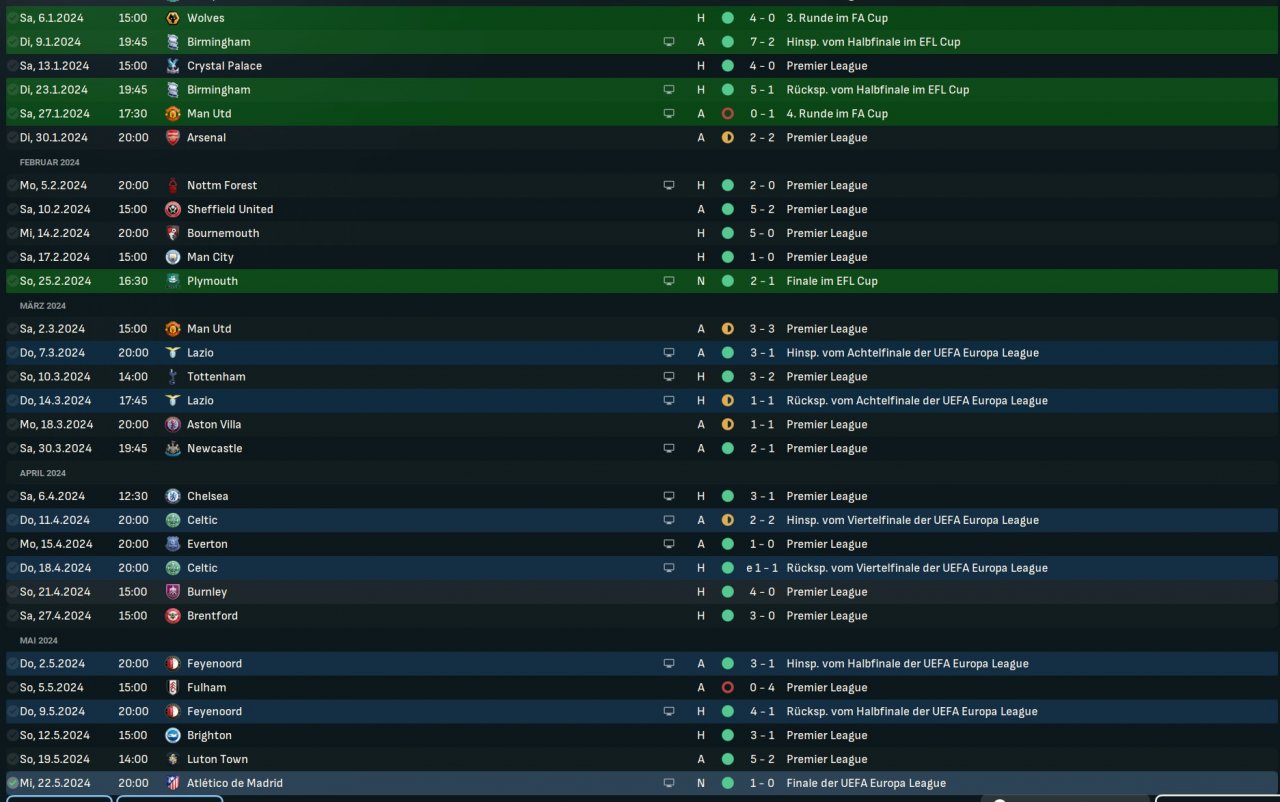Open the 5 - 2 Luton Town result
Image resolution: width=1280 pixels, height=802 pixels.
click(762, 759)
